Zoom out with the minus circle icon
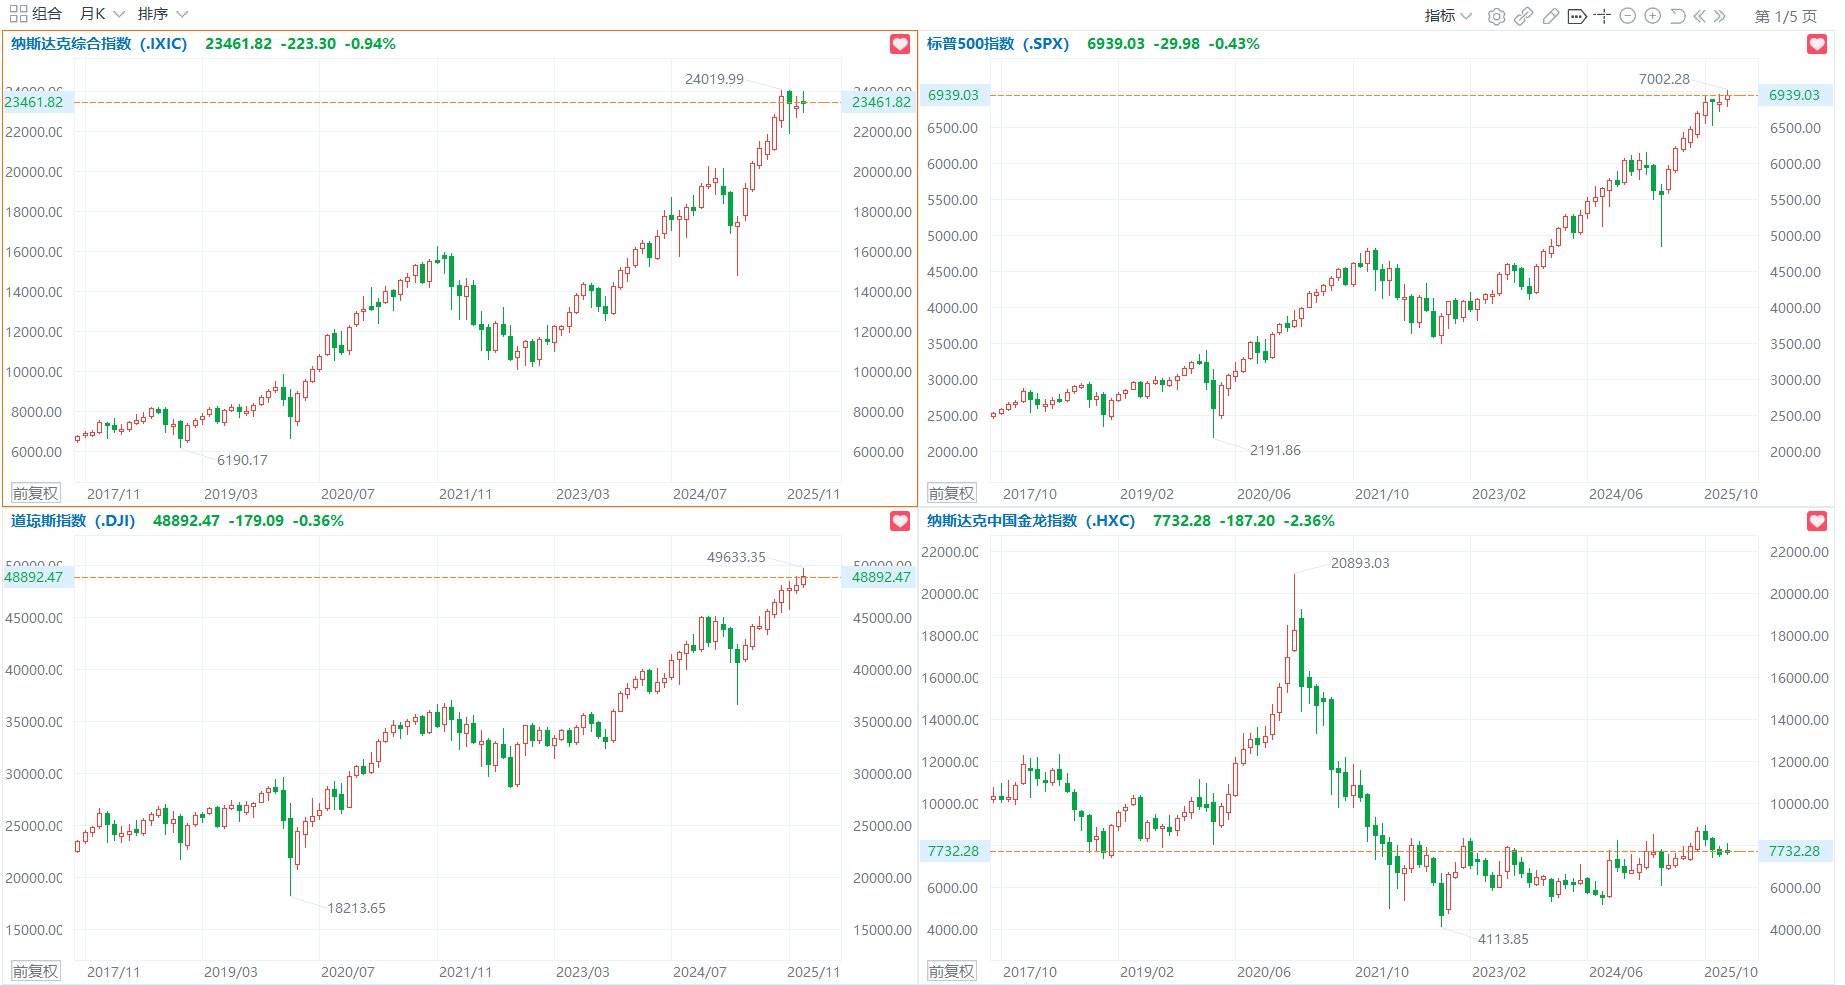This screenshot has width=1845, height=985. pyautogui.click(x=1627, y=16)
